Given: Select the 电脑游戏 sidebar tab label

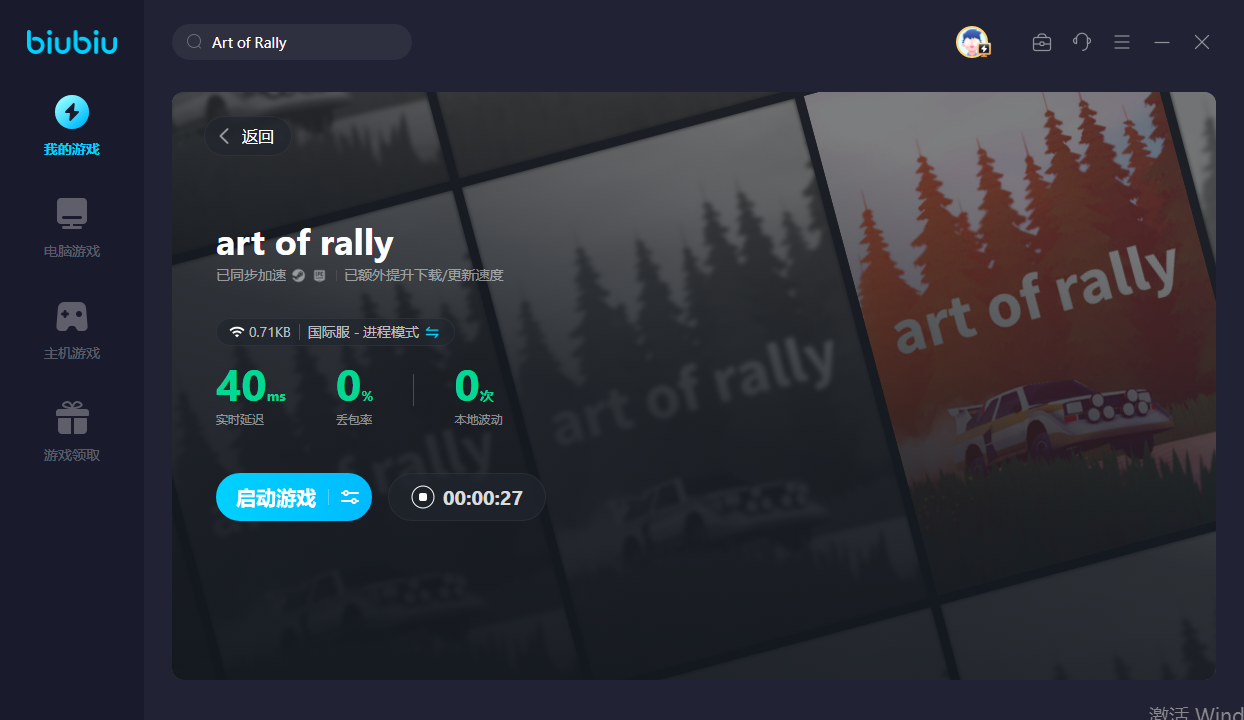Looking at the screenshot, I should point(72,252).
